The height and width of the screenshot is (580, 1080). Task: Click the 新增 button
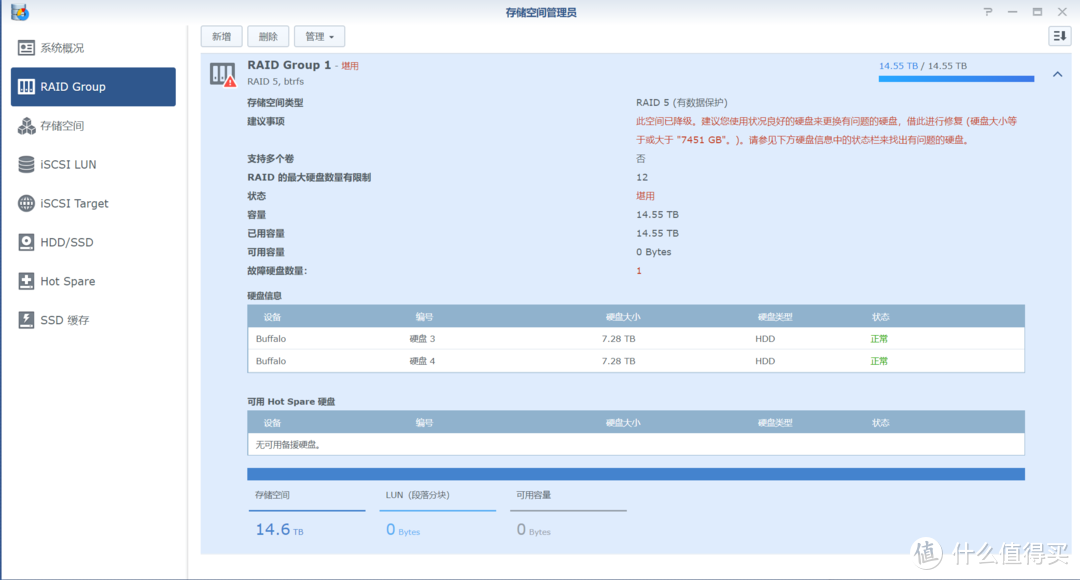click(x=222, y=37)
